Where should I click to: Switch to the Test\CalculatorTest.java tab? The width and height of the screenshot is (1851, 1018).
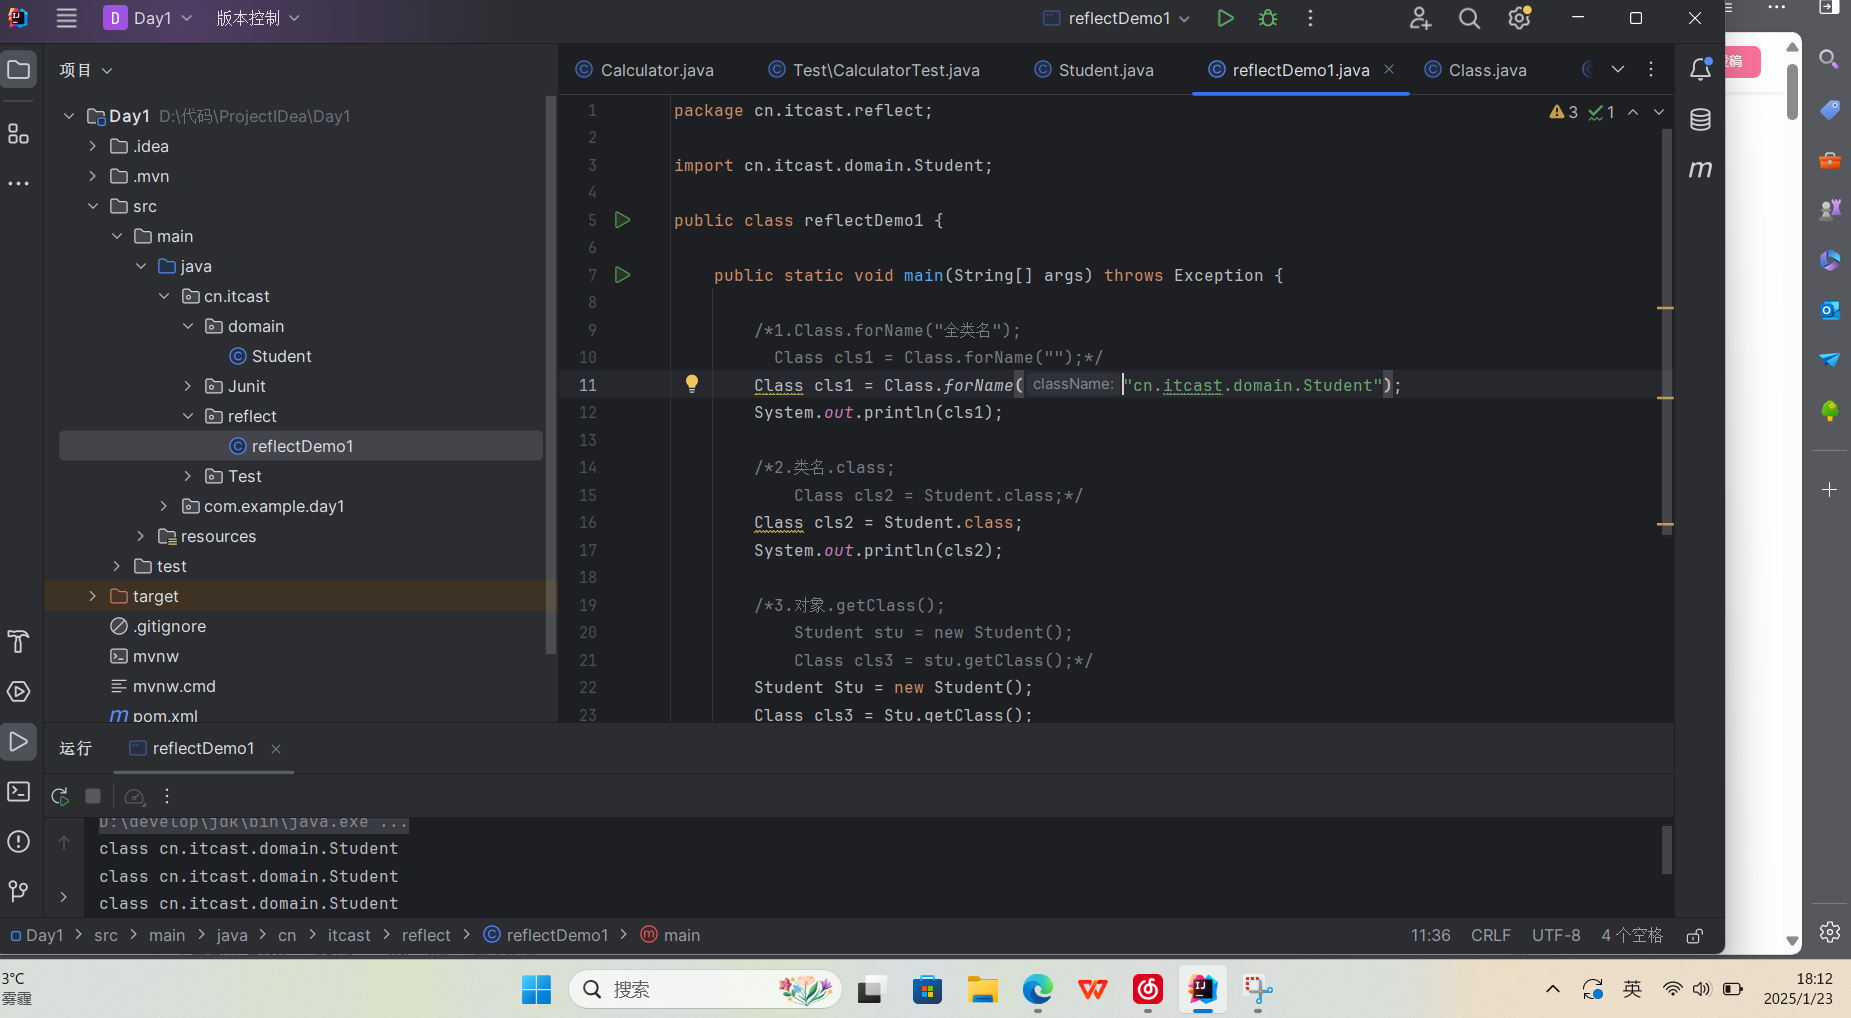click(874, 70)
